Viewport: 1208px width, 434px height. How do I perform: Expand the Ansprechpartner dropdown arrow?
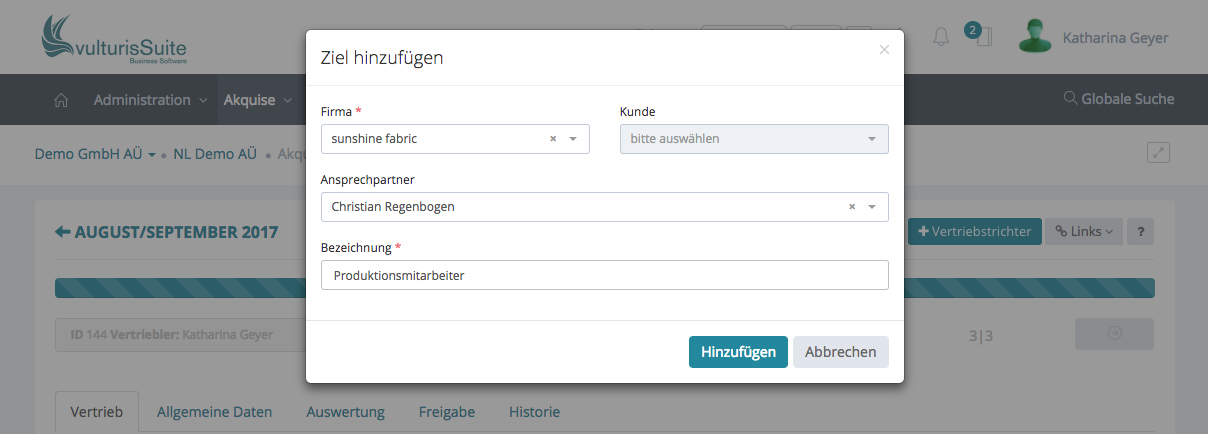click(872, 207)
